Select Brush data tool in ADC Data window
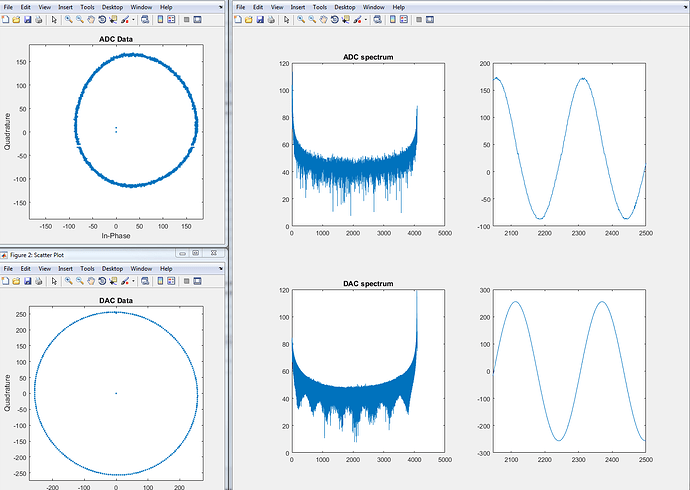This screenshot has height=490, width=690. (x=125, y=20)
